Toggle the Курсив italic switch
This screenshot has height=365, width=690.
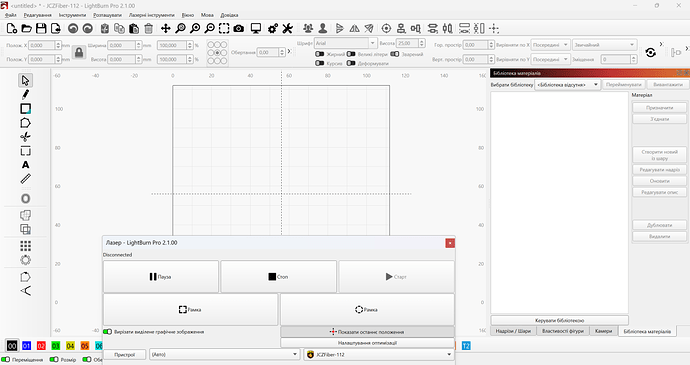(x=319, y=63)
